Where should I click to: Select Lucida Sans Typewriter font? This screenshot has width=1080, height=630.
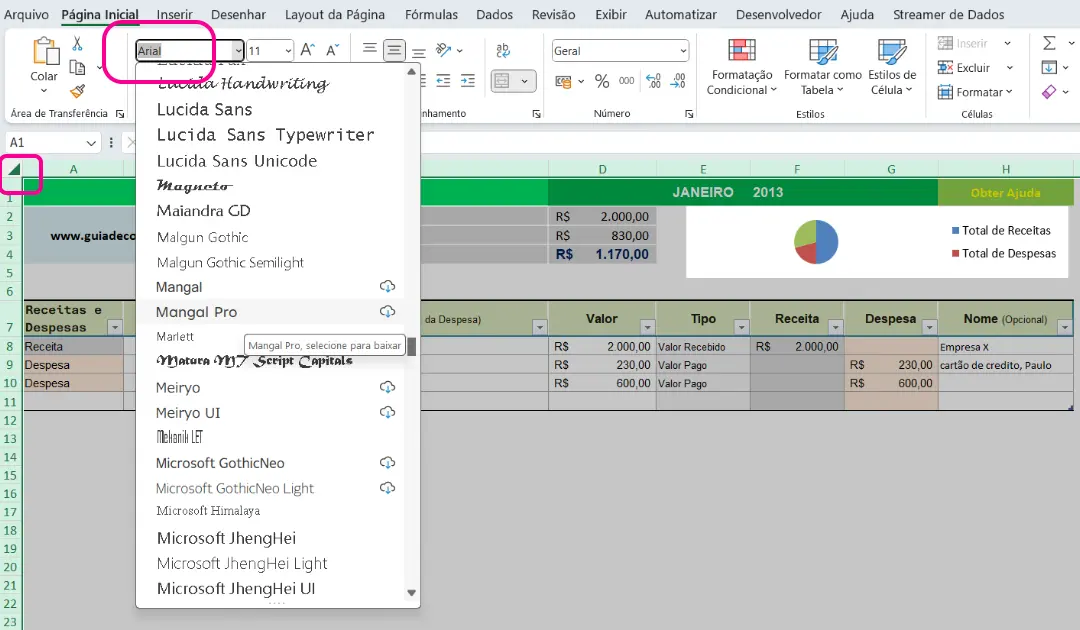pos(265,135)
